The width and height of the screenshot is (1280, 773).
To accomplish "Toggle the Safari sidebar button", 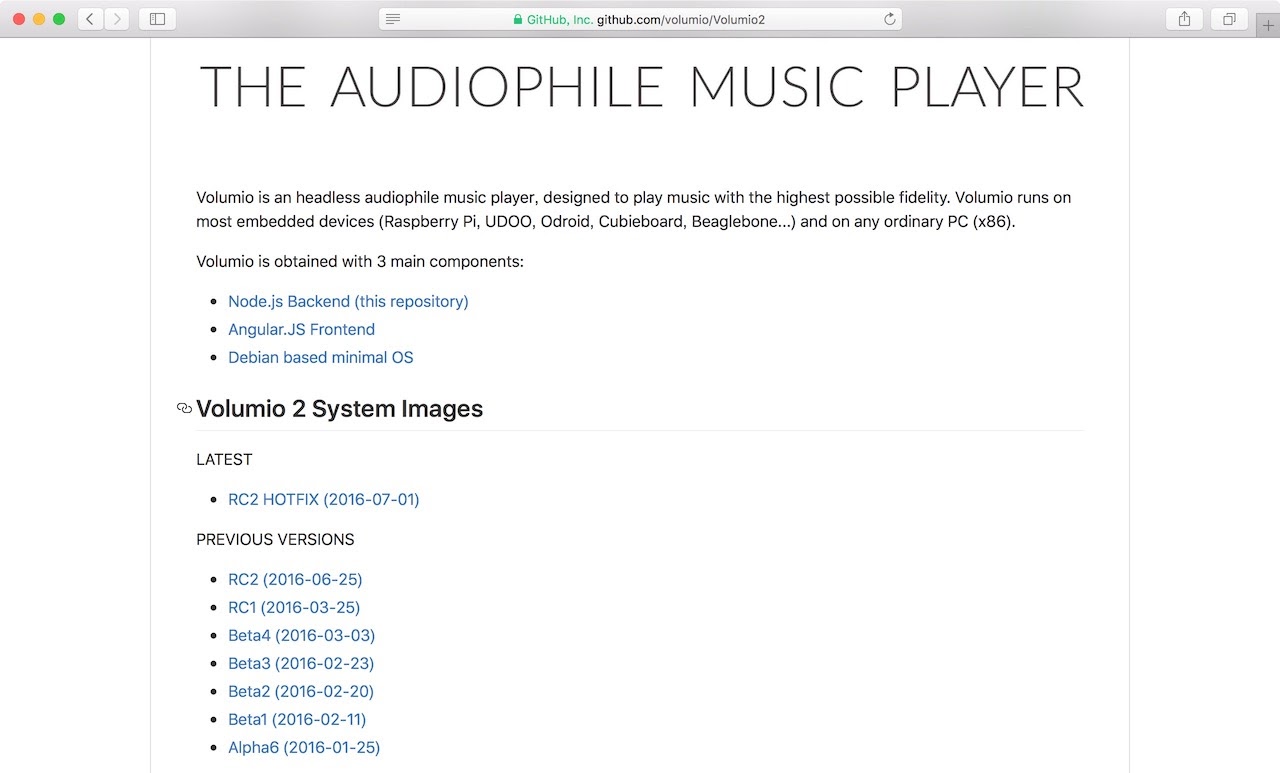I will click(157, 19).
